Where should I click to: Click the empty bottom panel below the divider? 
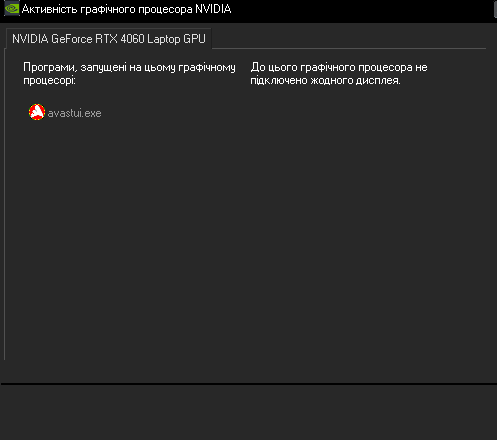coord(249,413)
